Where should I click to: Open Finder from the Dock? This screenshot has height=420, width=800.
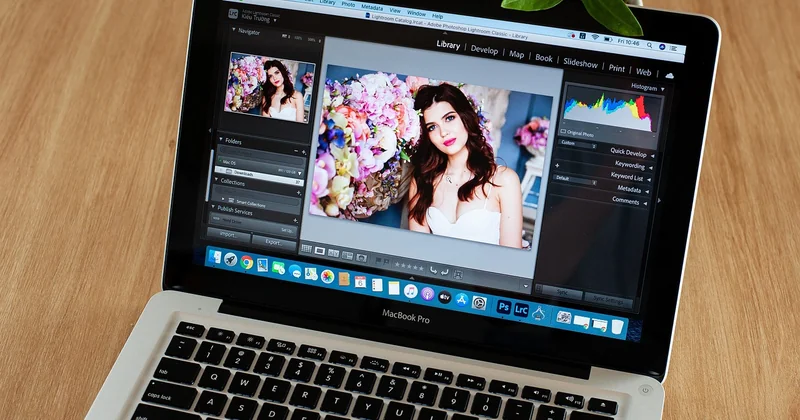[215, 257]
